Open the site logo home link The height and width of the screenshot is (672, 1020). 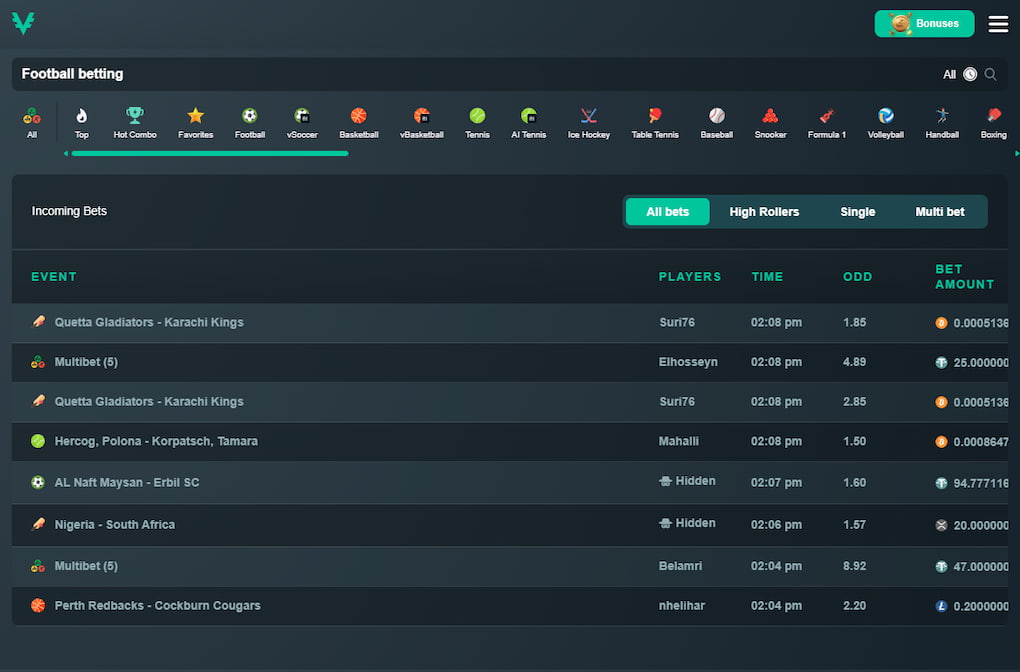(23, 23)
